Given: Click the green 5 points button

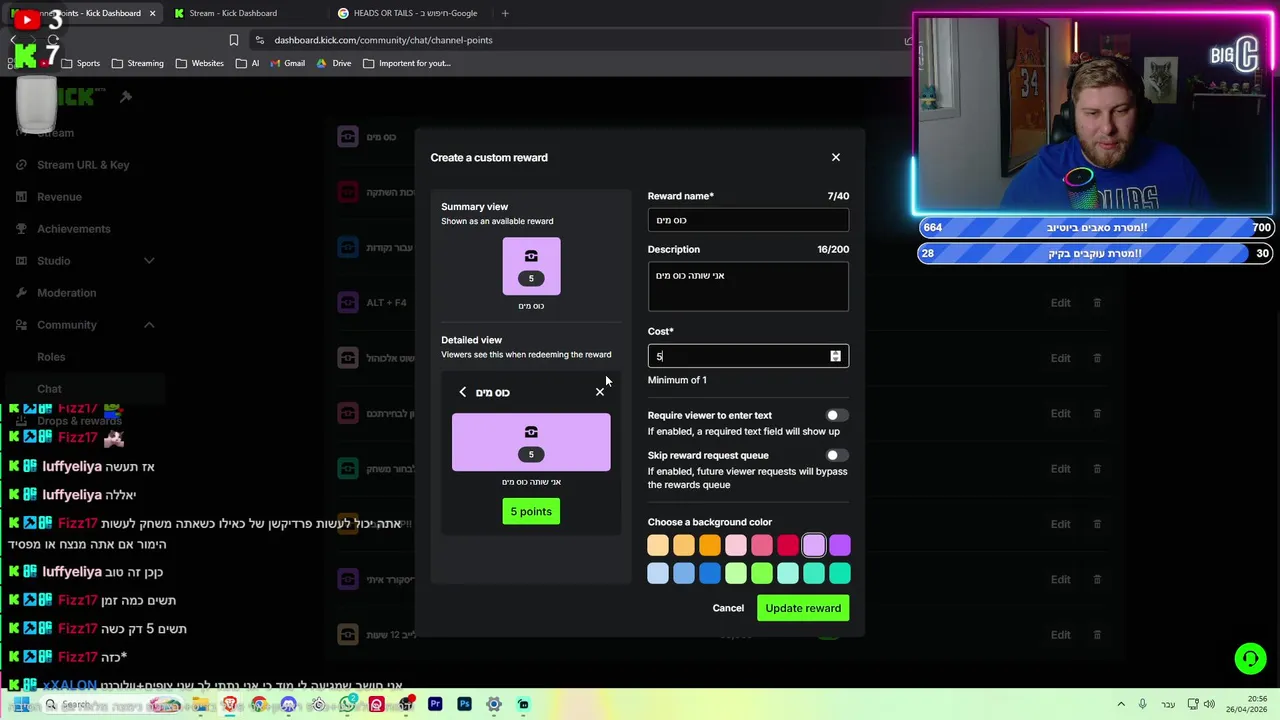Looking at the screenshot, I should 531,512.
